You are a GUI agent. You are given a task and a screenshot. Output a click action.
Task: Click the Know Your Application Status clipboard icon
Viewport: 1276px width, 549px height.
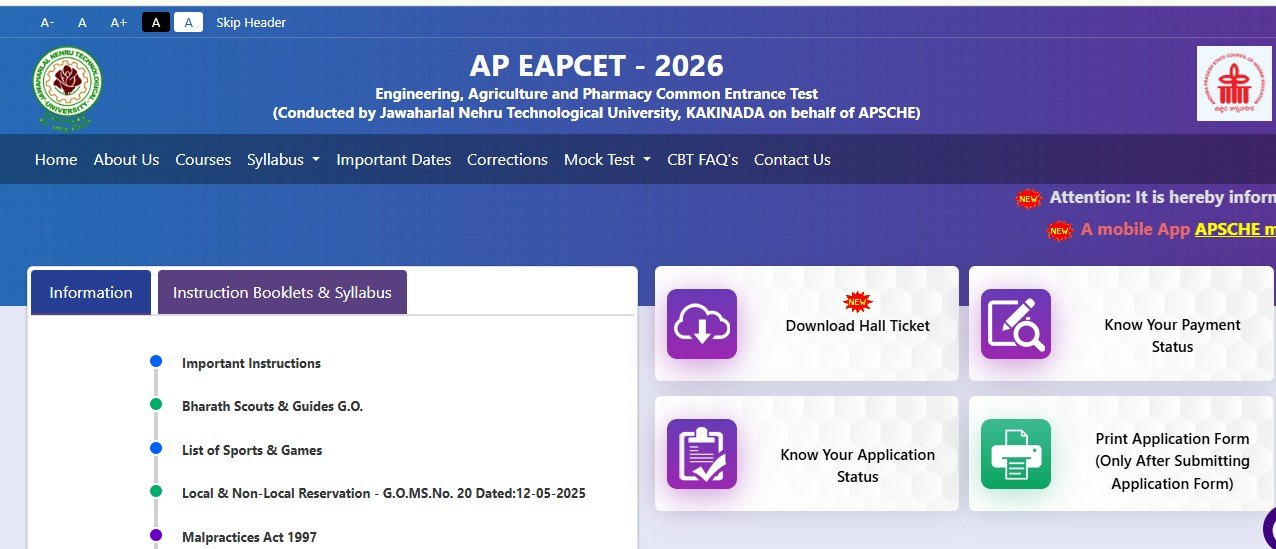[x=702, y=454]
